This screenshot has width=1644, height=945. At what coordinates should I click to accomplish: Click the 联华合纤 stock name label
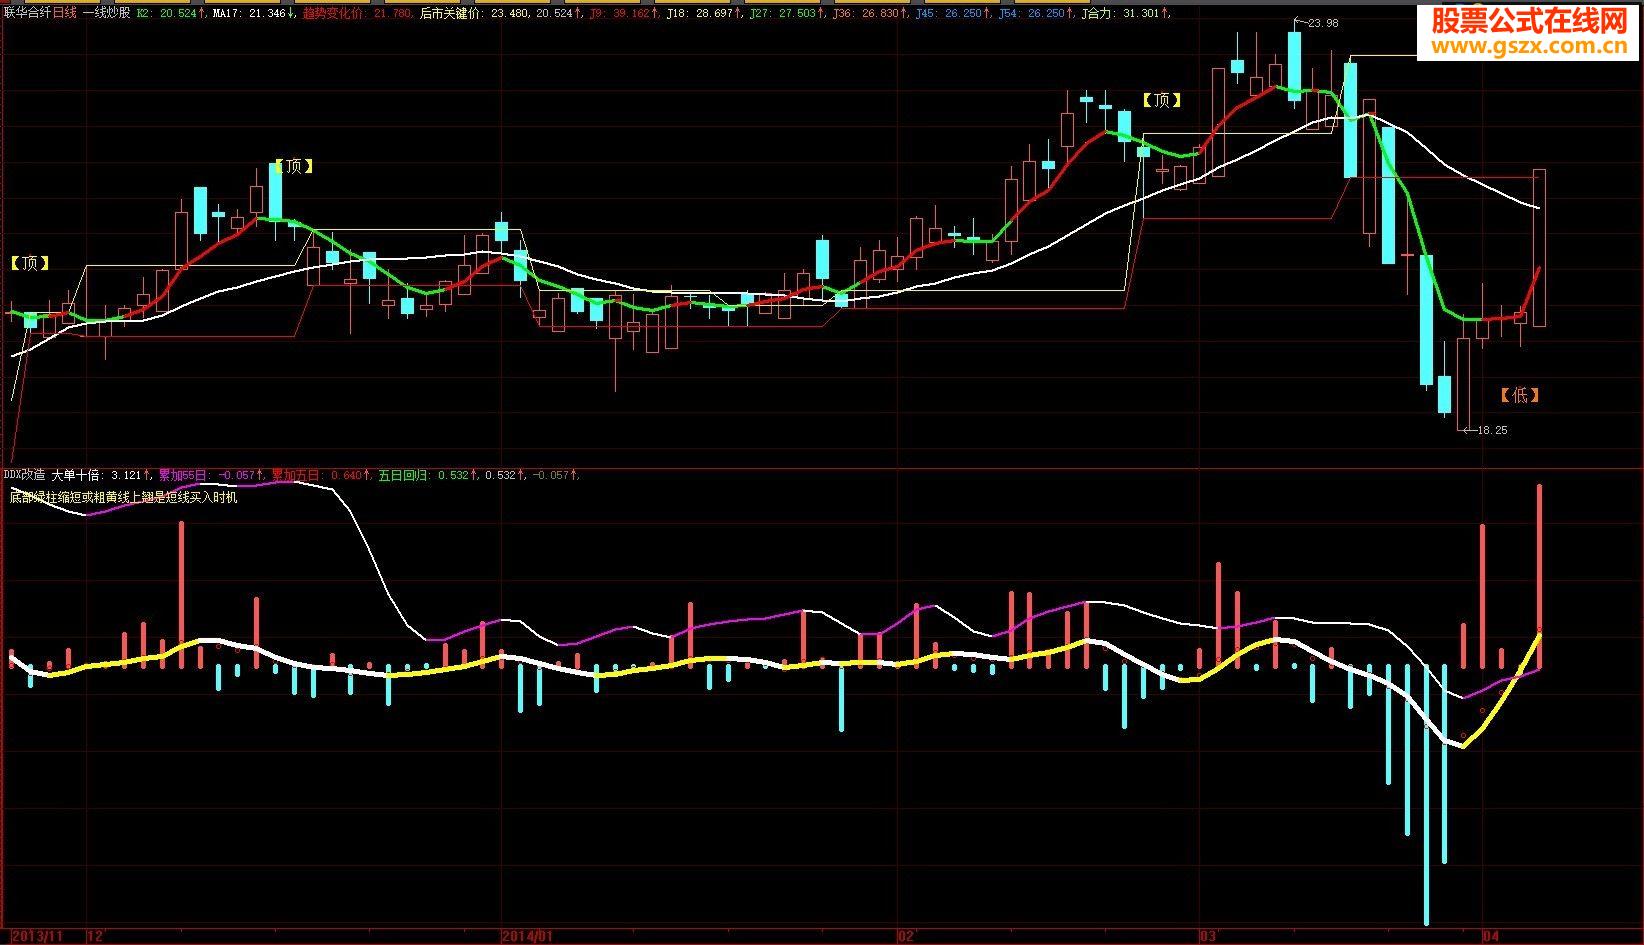click(27, 14)
